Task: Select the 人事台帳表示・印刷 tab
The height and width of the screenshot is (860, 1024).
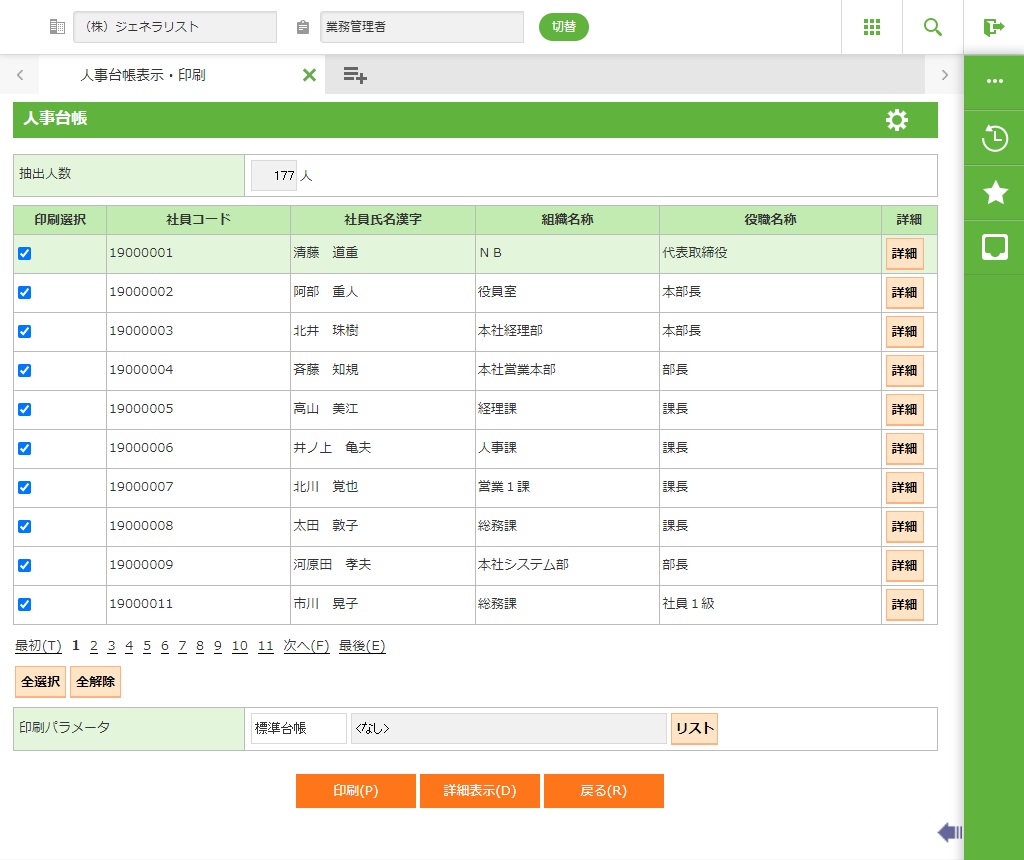Action: coord(143,75)
